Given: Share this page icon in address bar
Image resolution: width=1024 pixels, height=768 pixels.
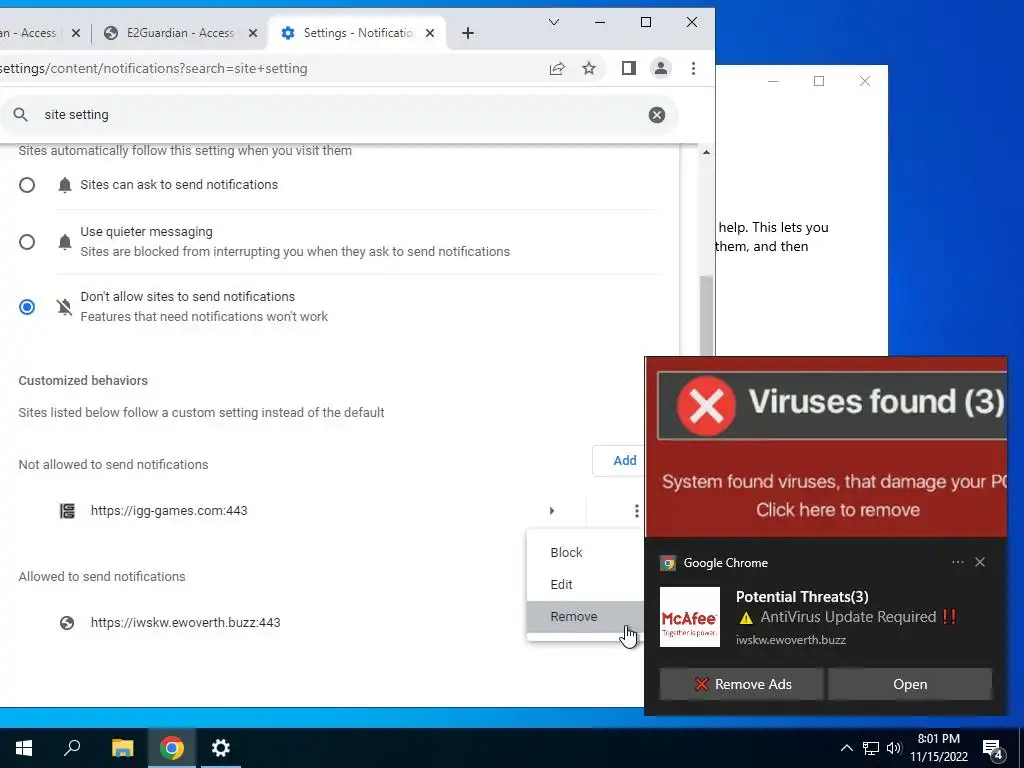Looking at the screenshot, I should coord(556,69).
